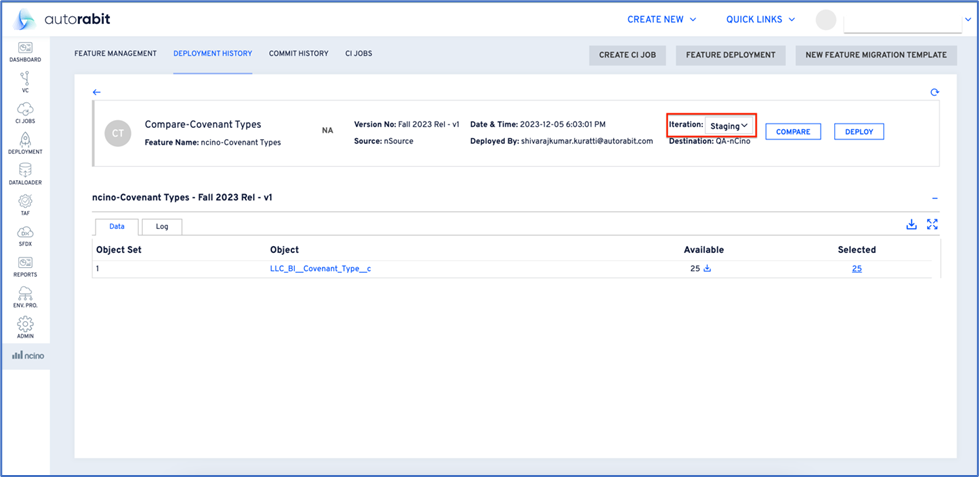The width and height of the screenshot is (979, 477).
Task: Open the Dashboard sidebar icon
Action: click(25, 52)
